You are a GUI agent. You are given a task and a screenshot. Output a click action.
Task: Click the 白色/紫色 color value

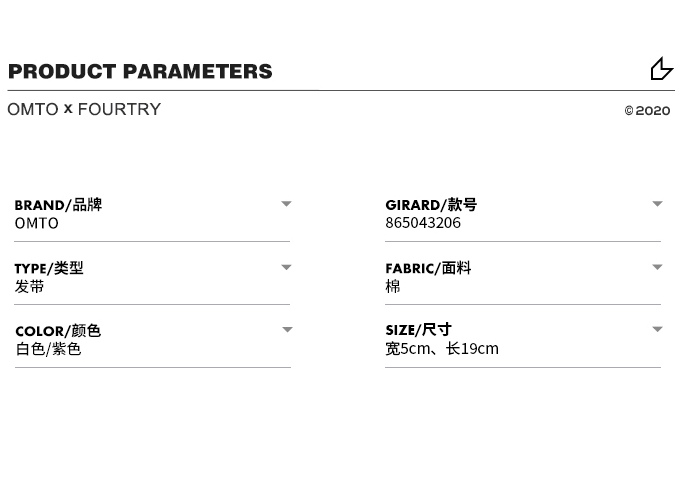(48, 349)
